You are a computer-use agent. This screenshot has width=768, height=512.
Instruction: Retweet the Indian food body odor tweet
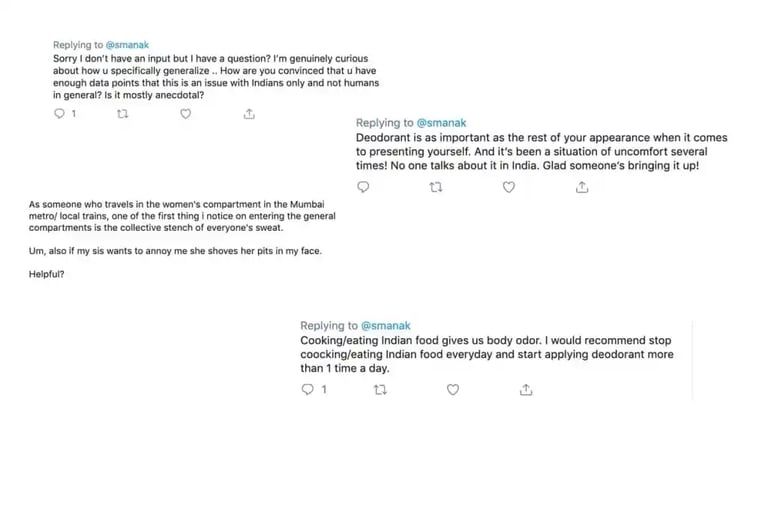coord(380,390)
